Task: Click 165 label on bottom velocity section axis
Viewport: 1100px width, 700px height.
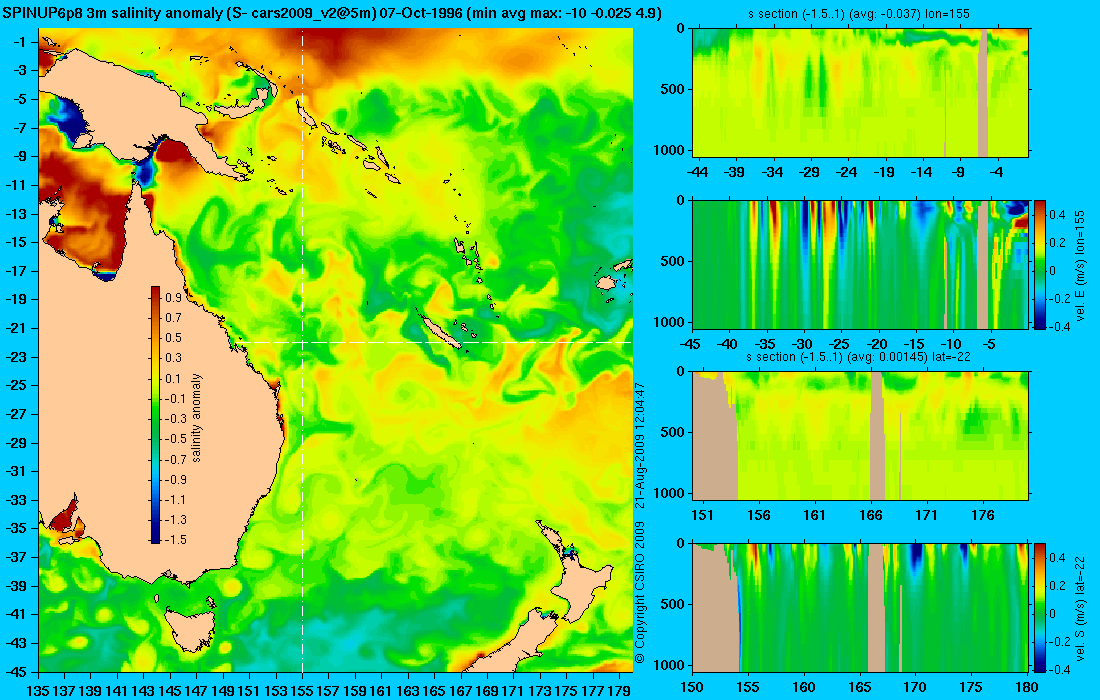Action: pyautogui.click(x=859, y=687)
